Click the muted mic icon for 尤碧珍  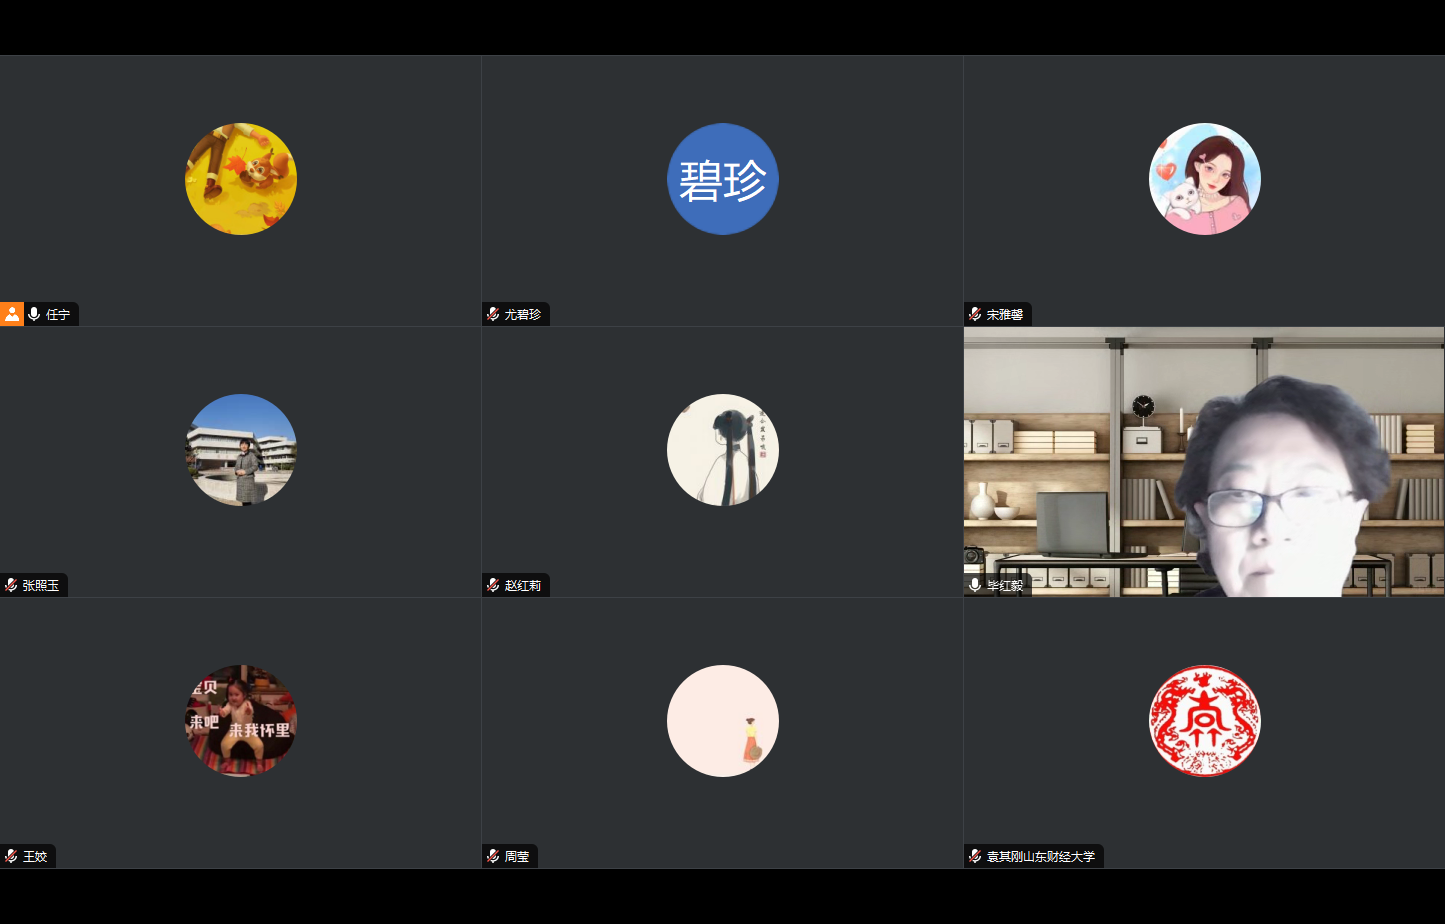[493, 314]
